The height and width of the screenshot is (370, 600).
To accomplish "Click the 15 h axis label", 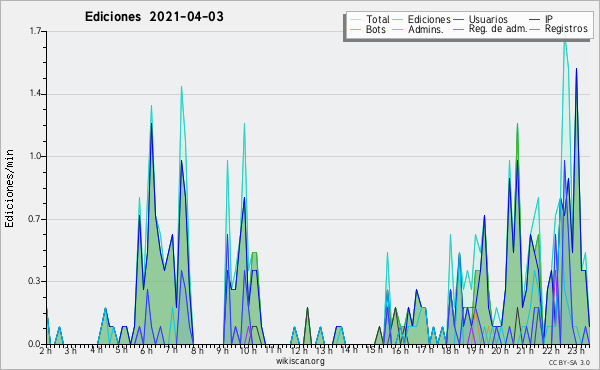I will [x=374, y=350].
